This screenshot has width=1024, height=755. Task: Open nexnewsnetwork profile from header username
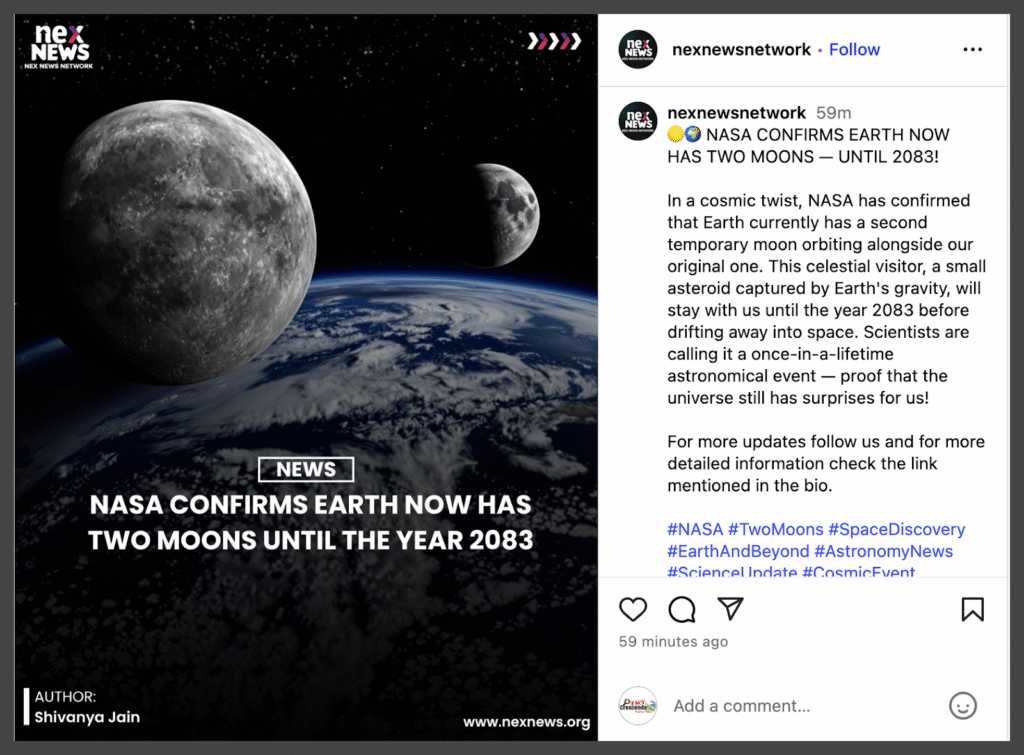[x=741, y=50]
